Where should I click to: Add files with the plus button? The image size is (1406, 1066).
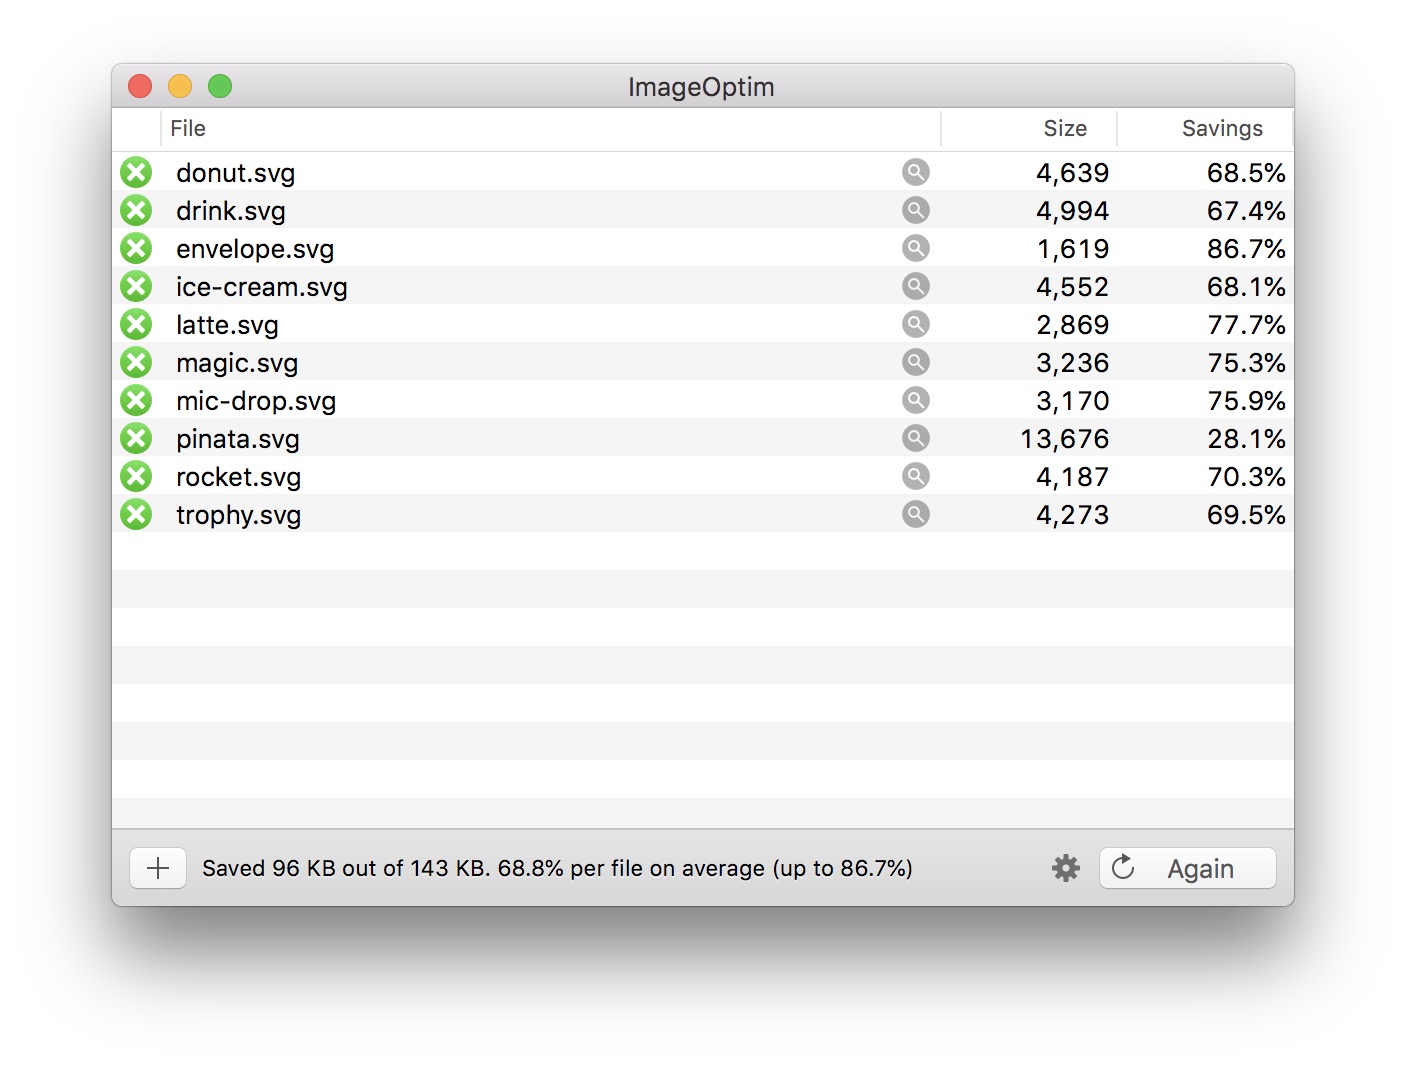pos(158,868)
